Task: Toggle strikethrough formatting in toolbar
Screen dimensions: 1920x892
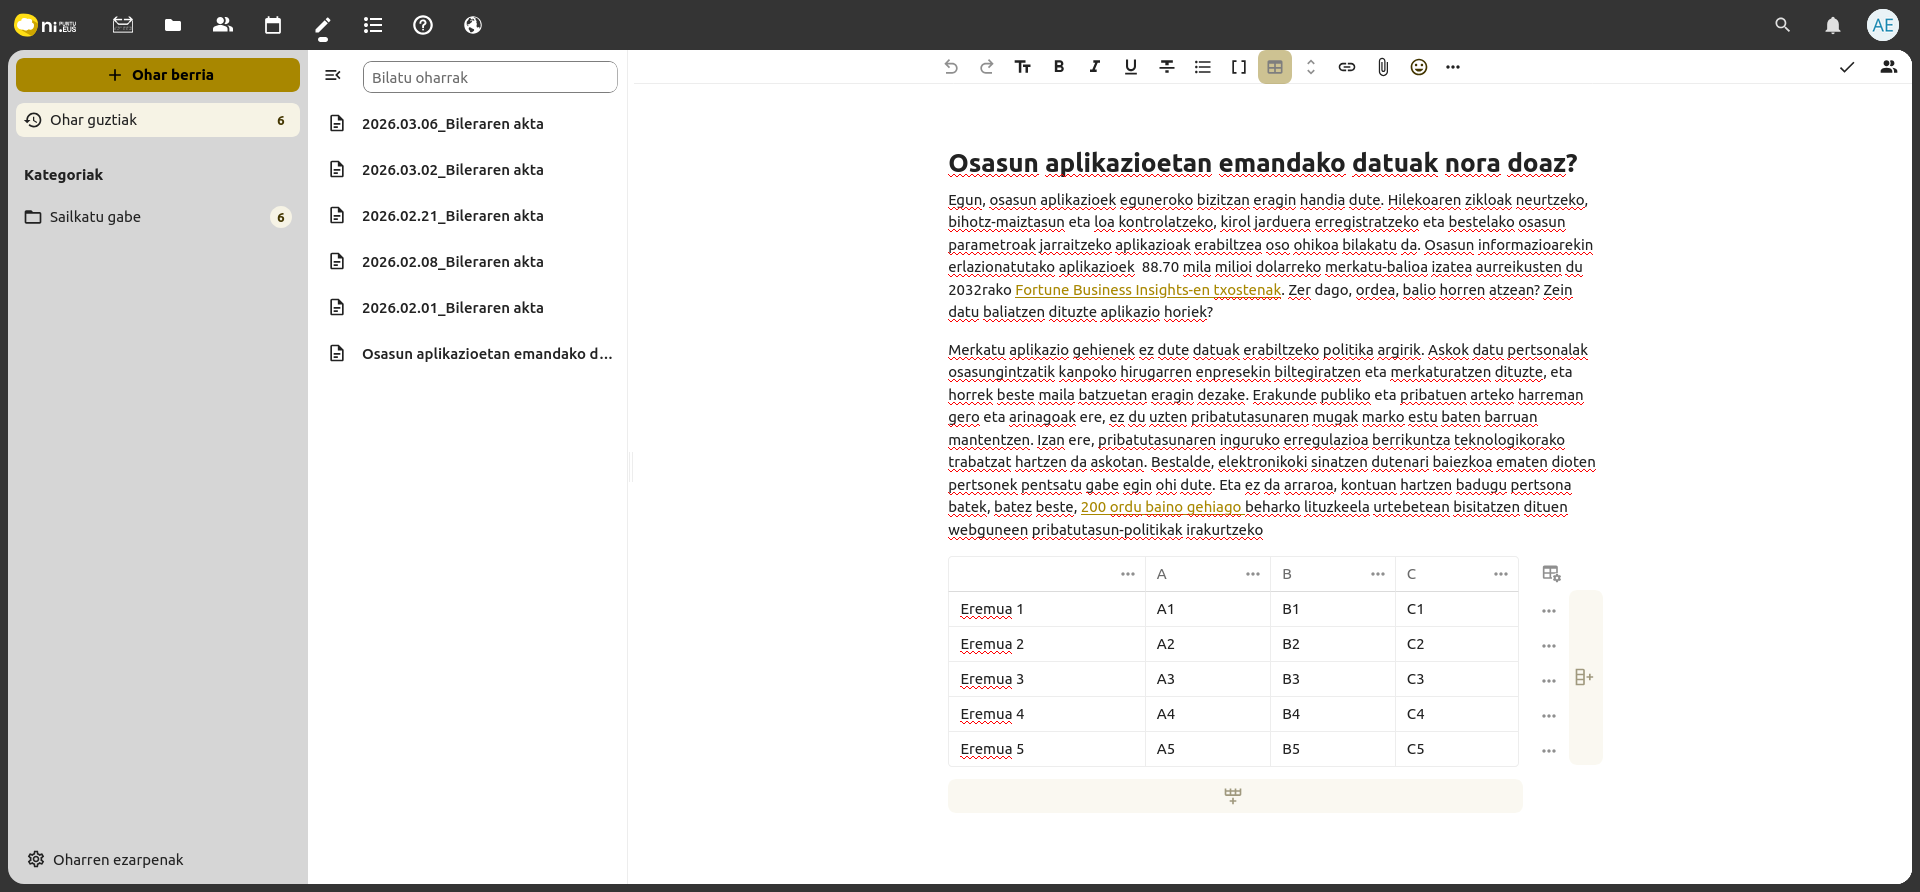Action: tap(1166, 67)
